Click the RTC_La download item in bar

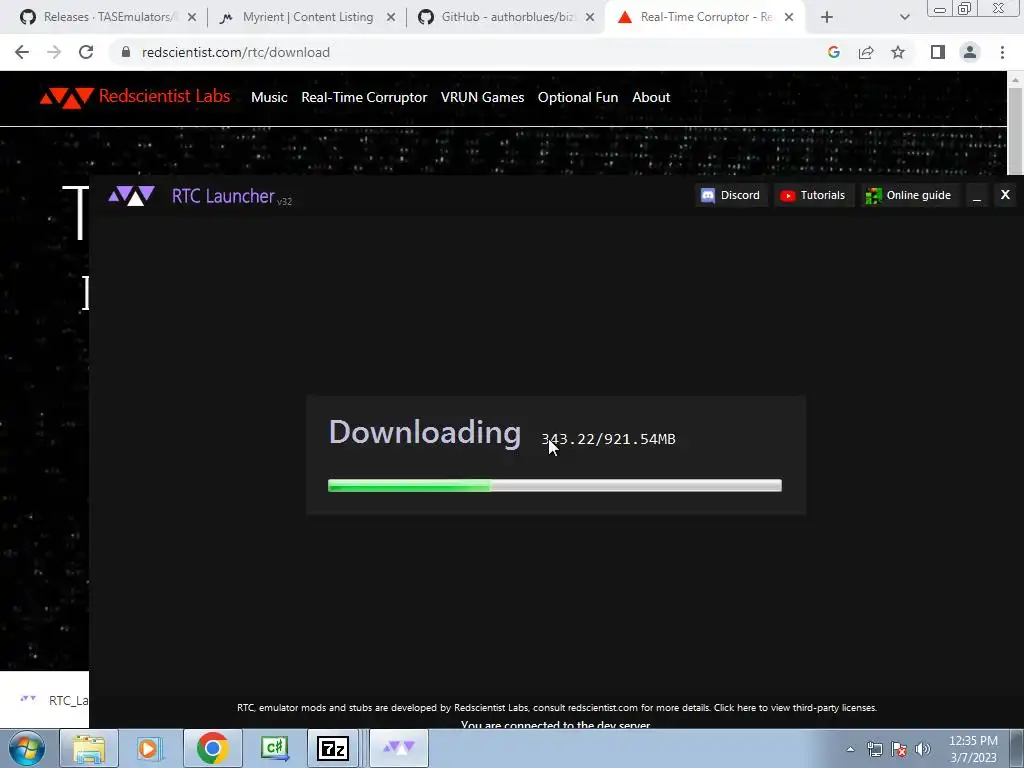click(x=55, y=700)
